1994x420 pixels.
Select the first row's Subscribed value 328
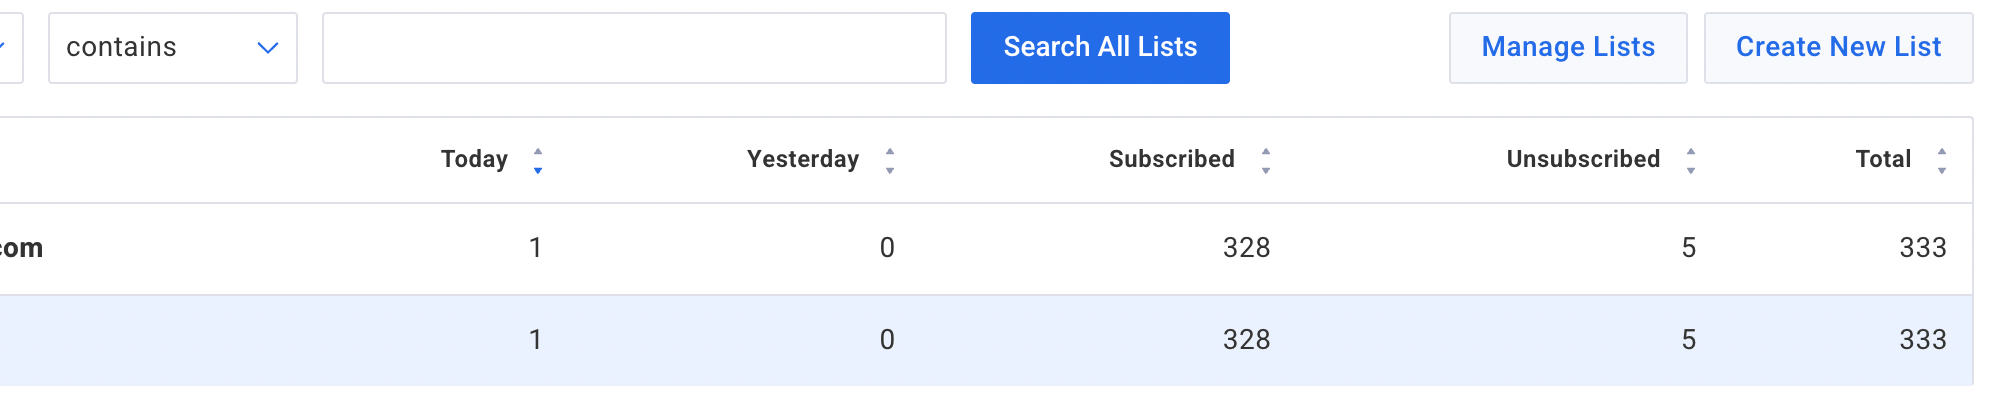[x=1246, y=248]
